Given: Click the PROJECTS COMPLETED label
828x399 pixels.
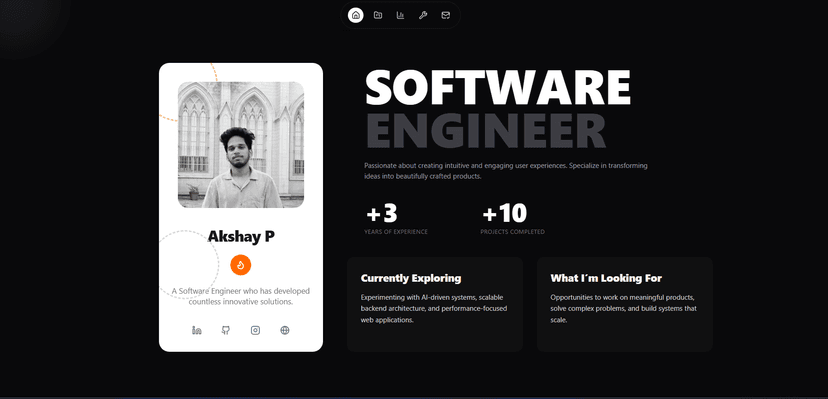Looking at the screenshot, I should 512,232.
